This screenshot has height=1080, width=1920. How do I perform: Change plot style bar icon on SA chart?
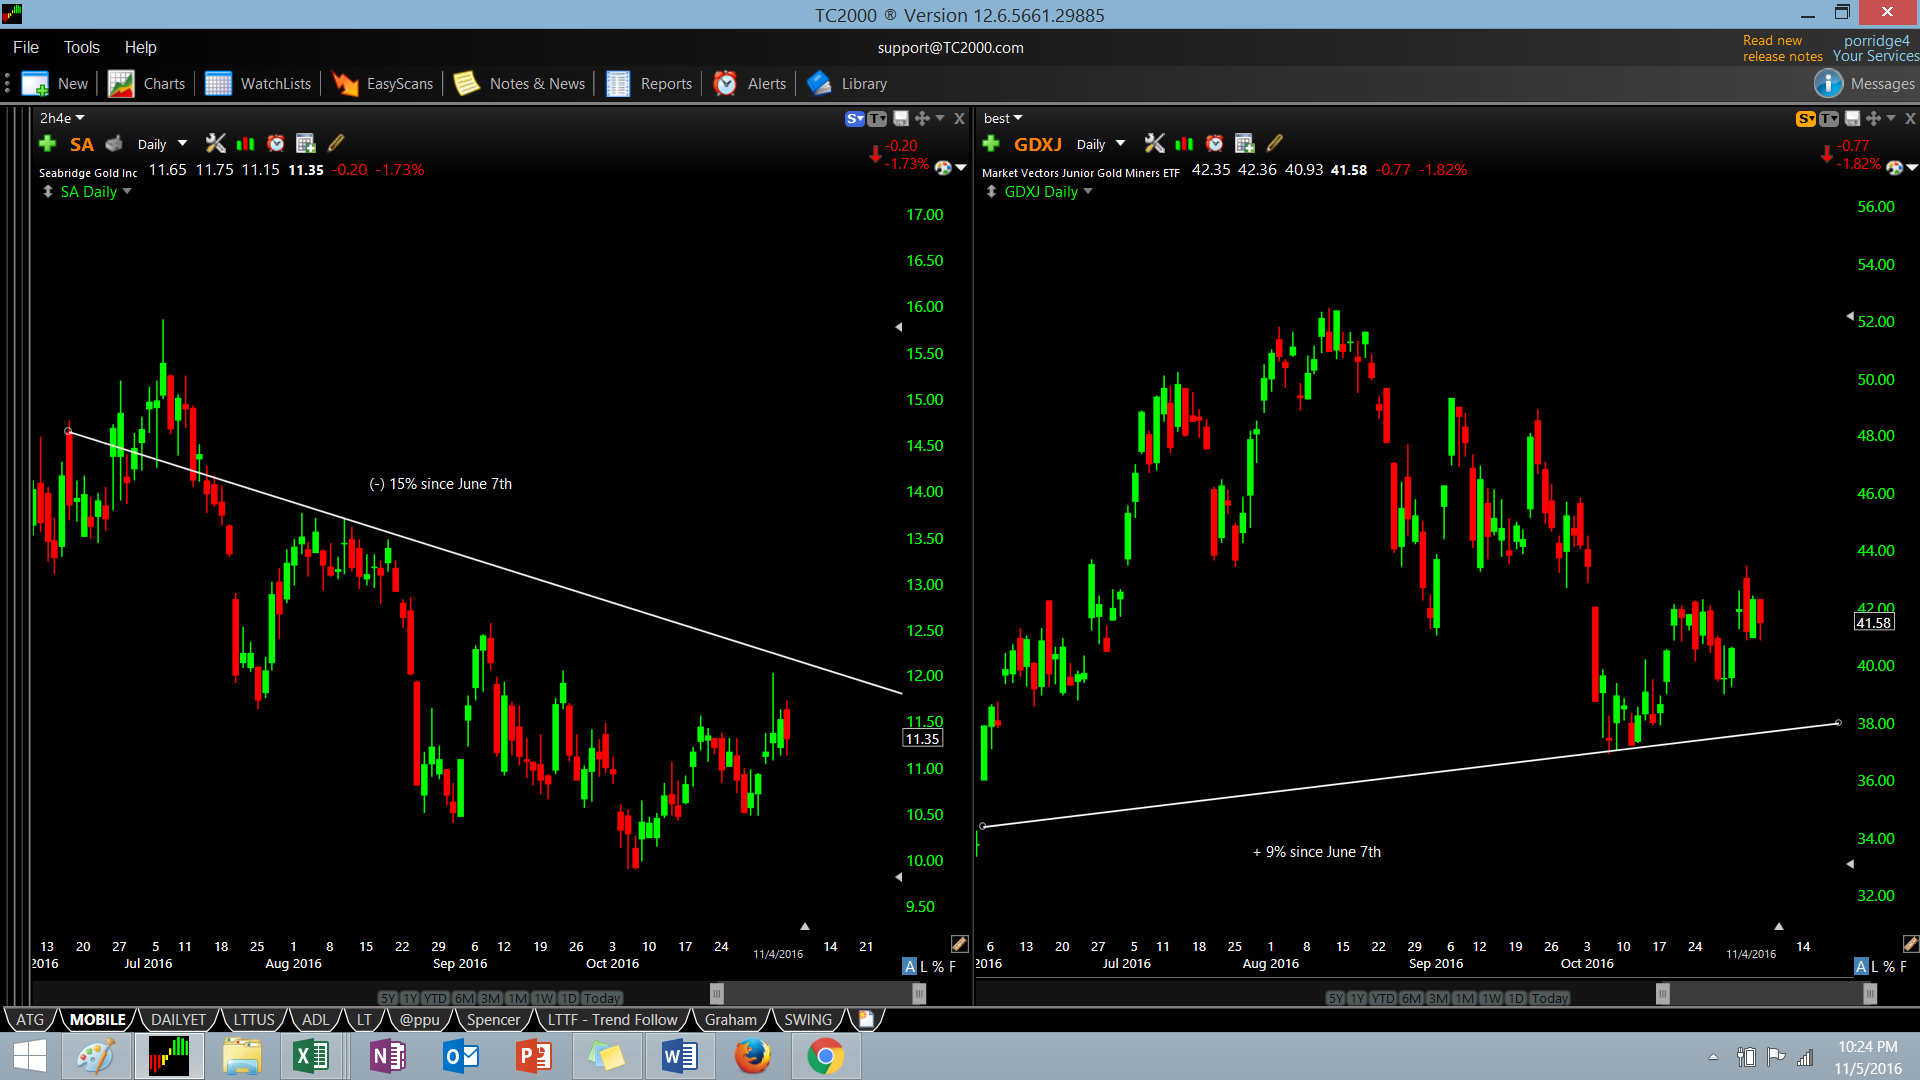click(x=245, y=144)
